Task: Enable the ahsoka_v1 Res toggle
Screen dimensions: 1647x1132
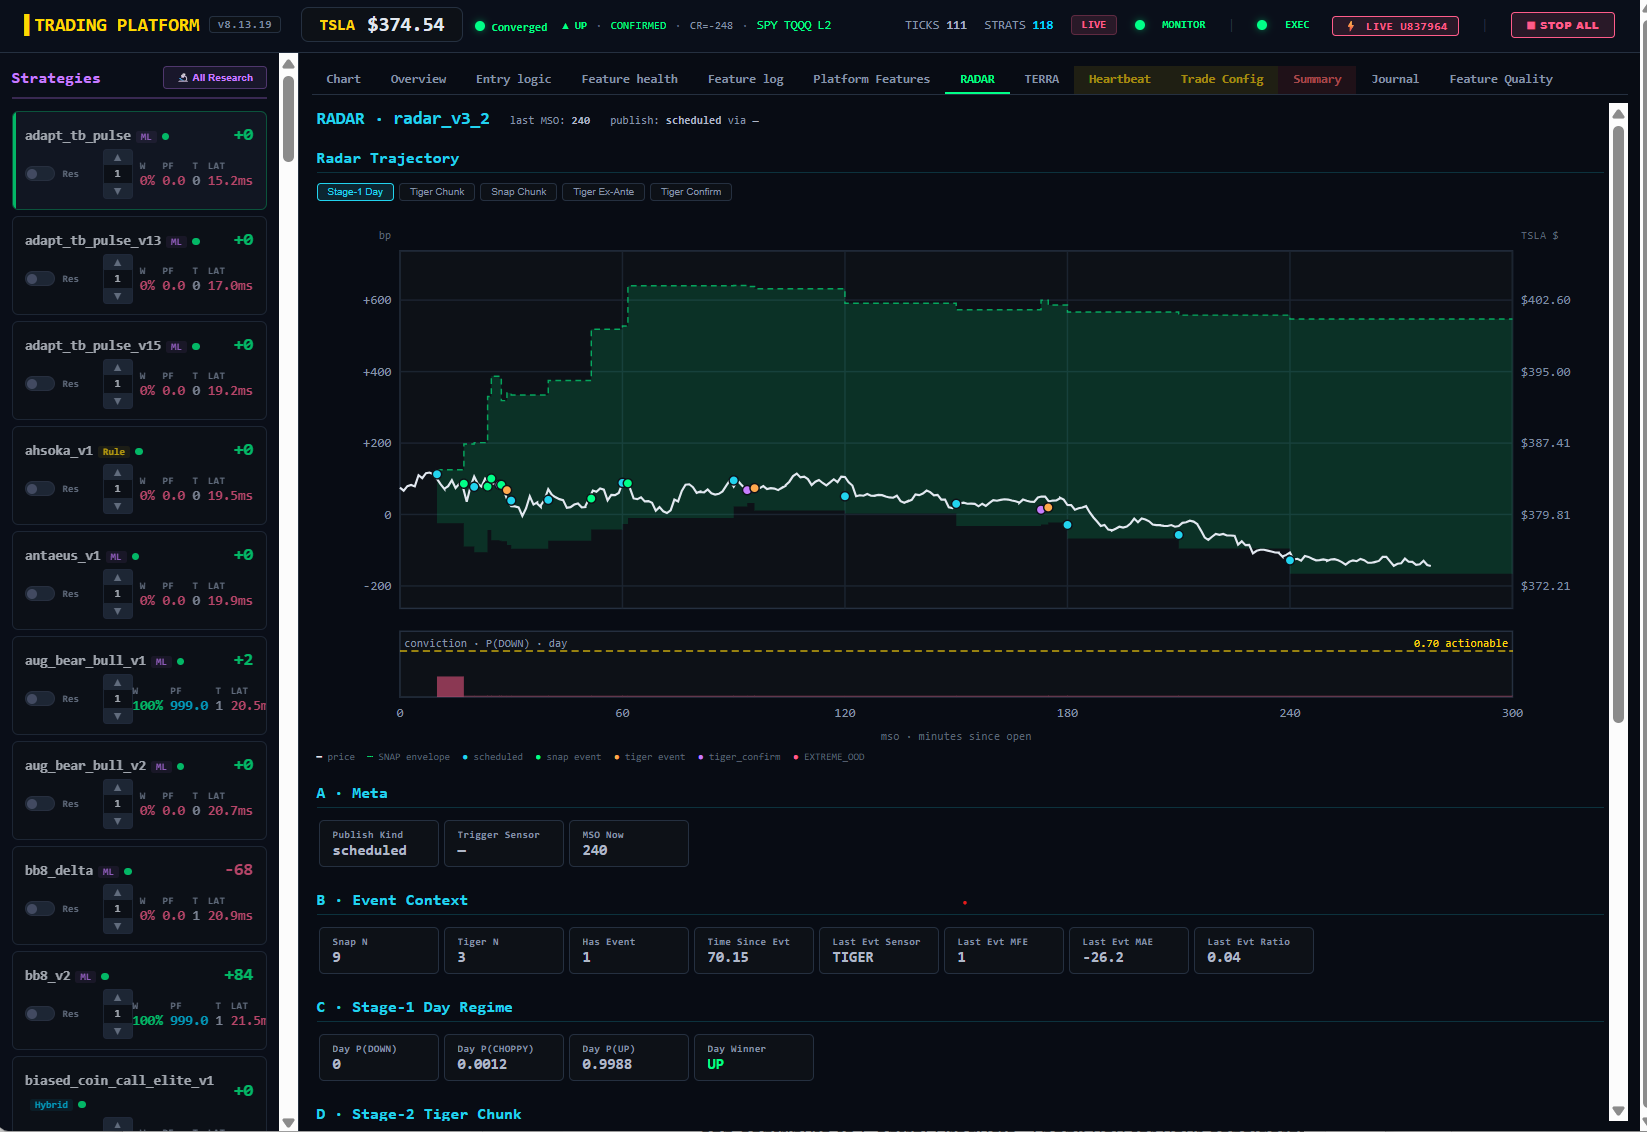Action: 40,489
